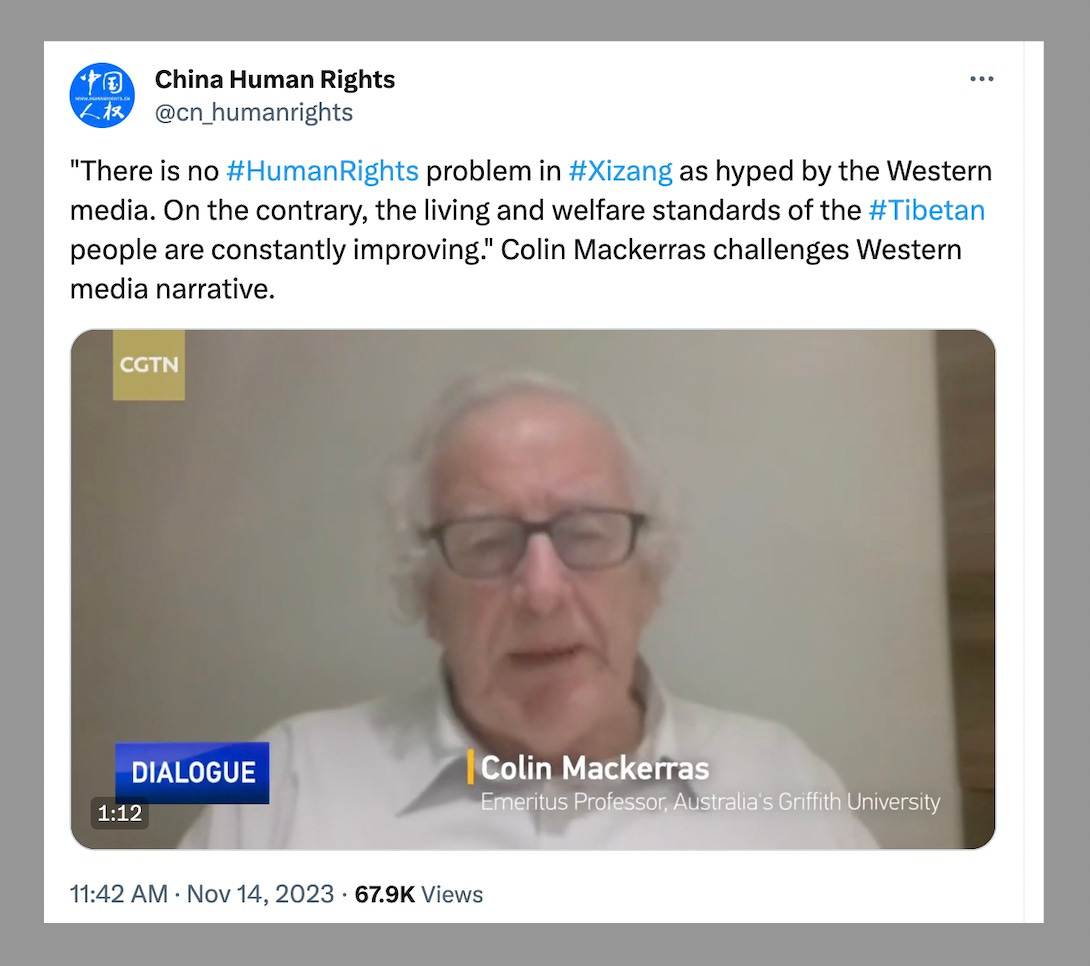This screenshot has height=966, width=1090.
Task: Open the 11:42 AM timestamp link
Action: click(x=119, y=894)
